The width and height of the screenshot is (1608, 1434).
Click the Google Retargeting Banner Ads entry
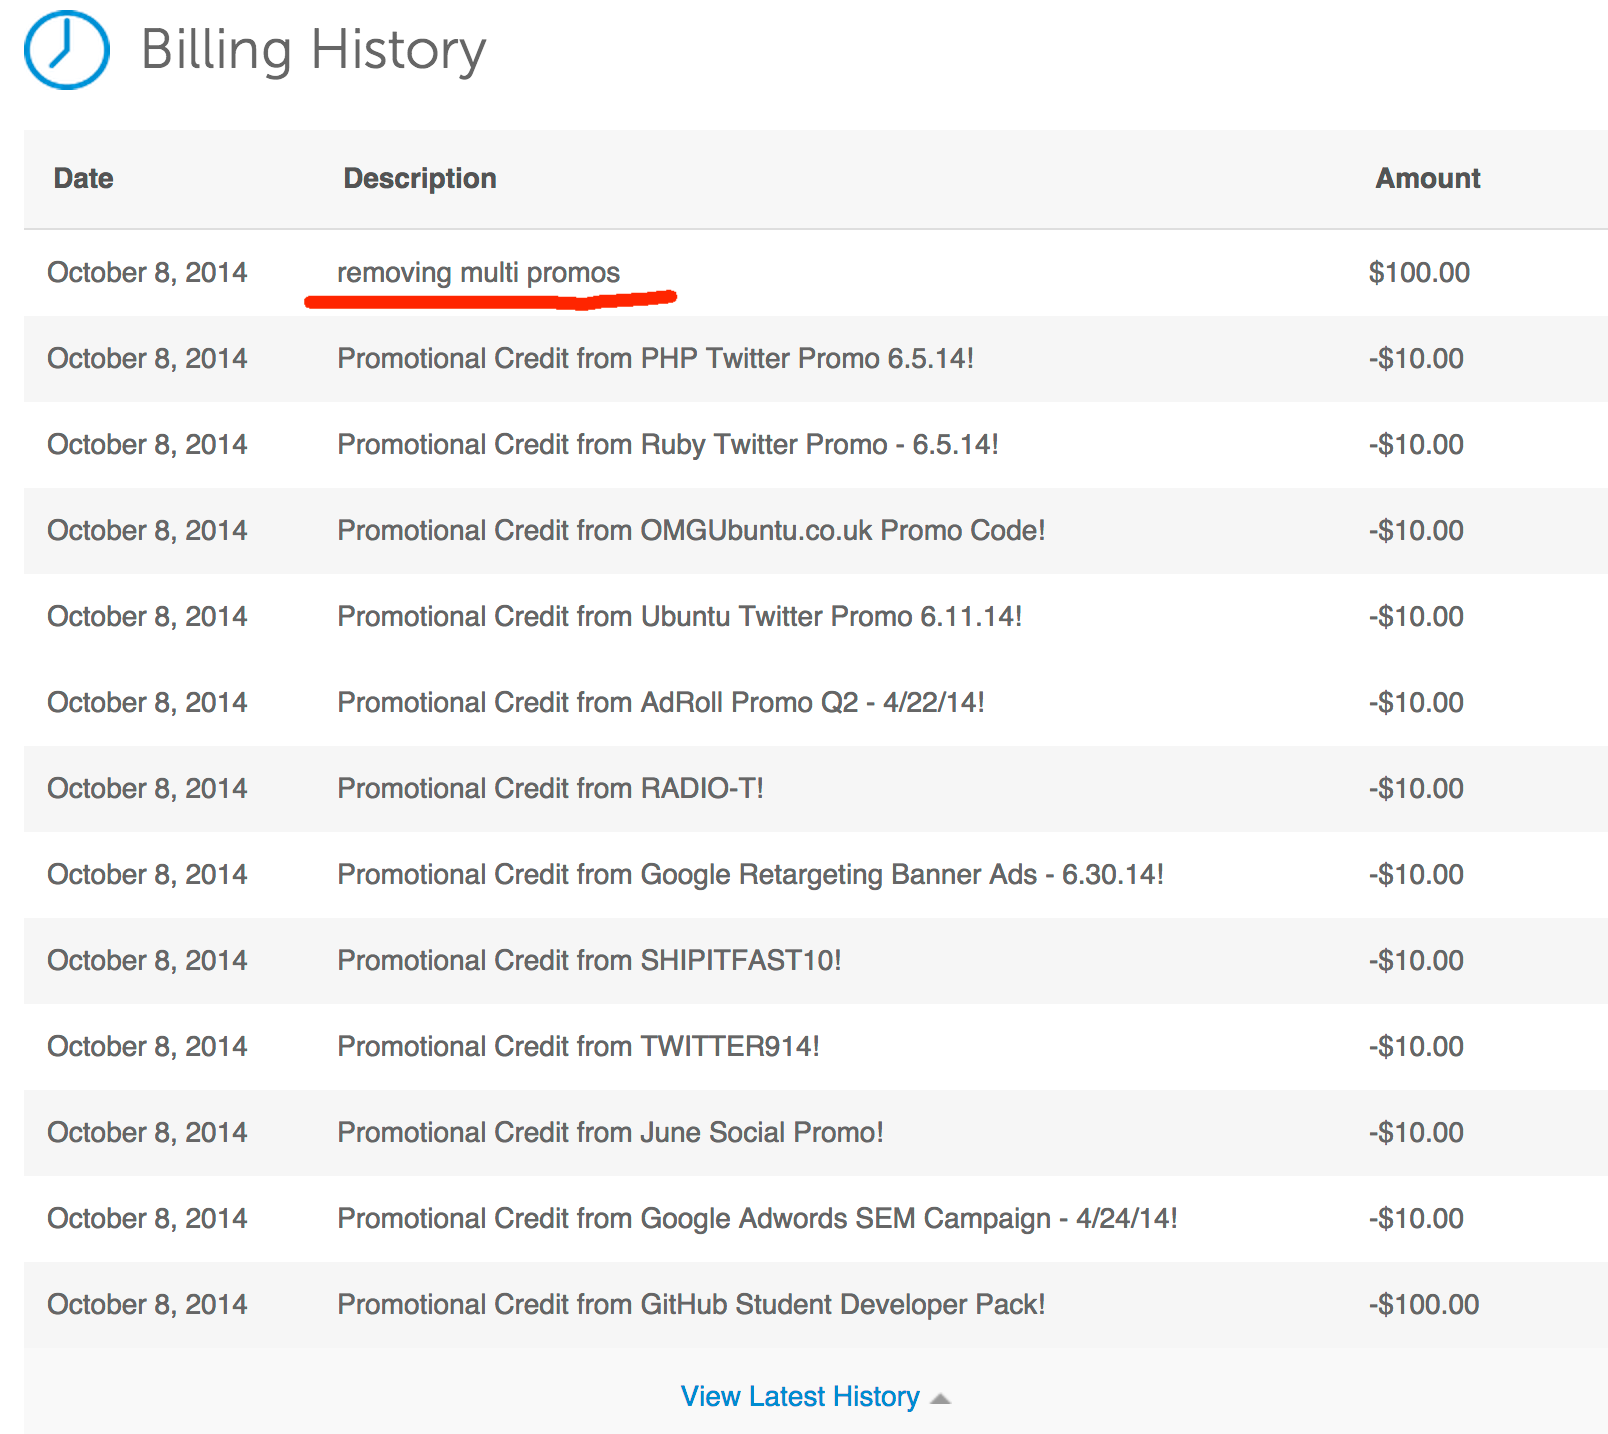[x=750, y=874]
